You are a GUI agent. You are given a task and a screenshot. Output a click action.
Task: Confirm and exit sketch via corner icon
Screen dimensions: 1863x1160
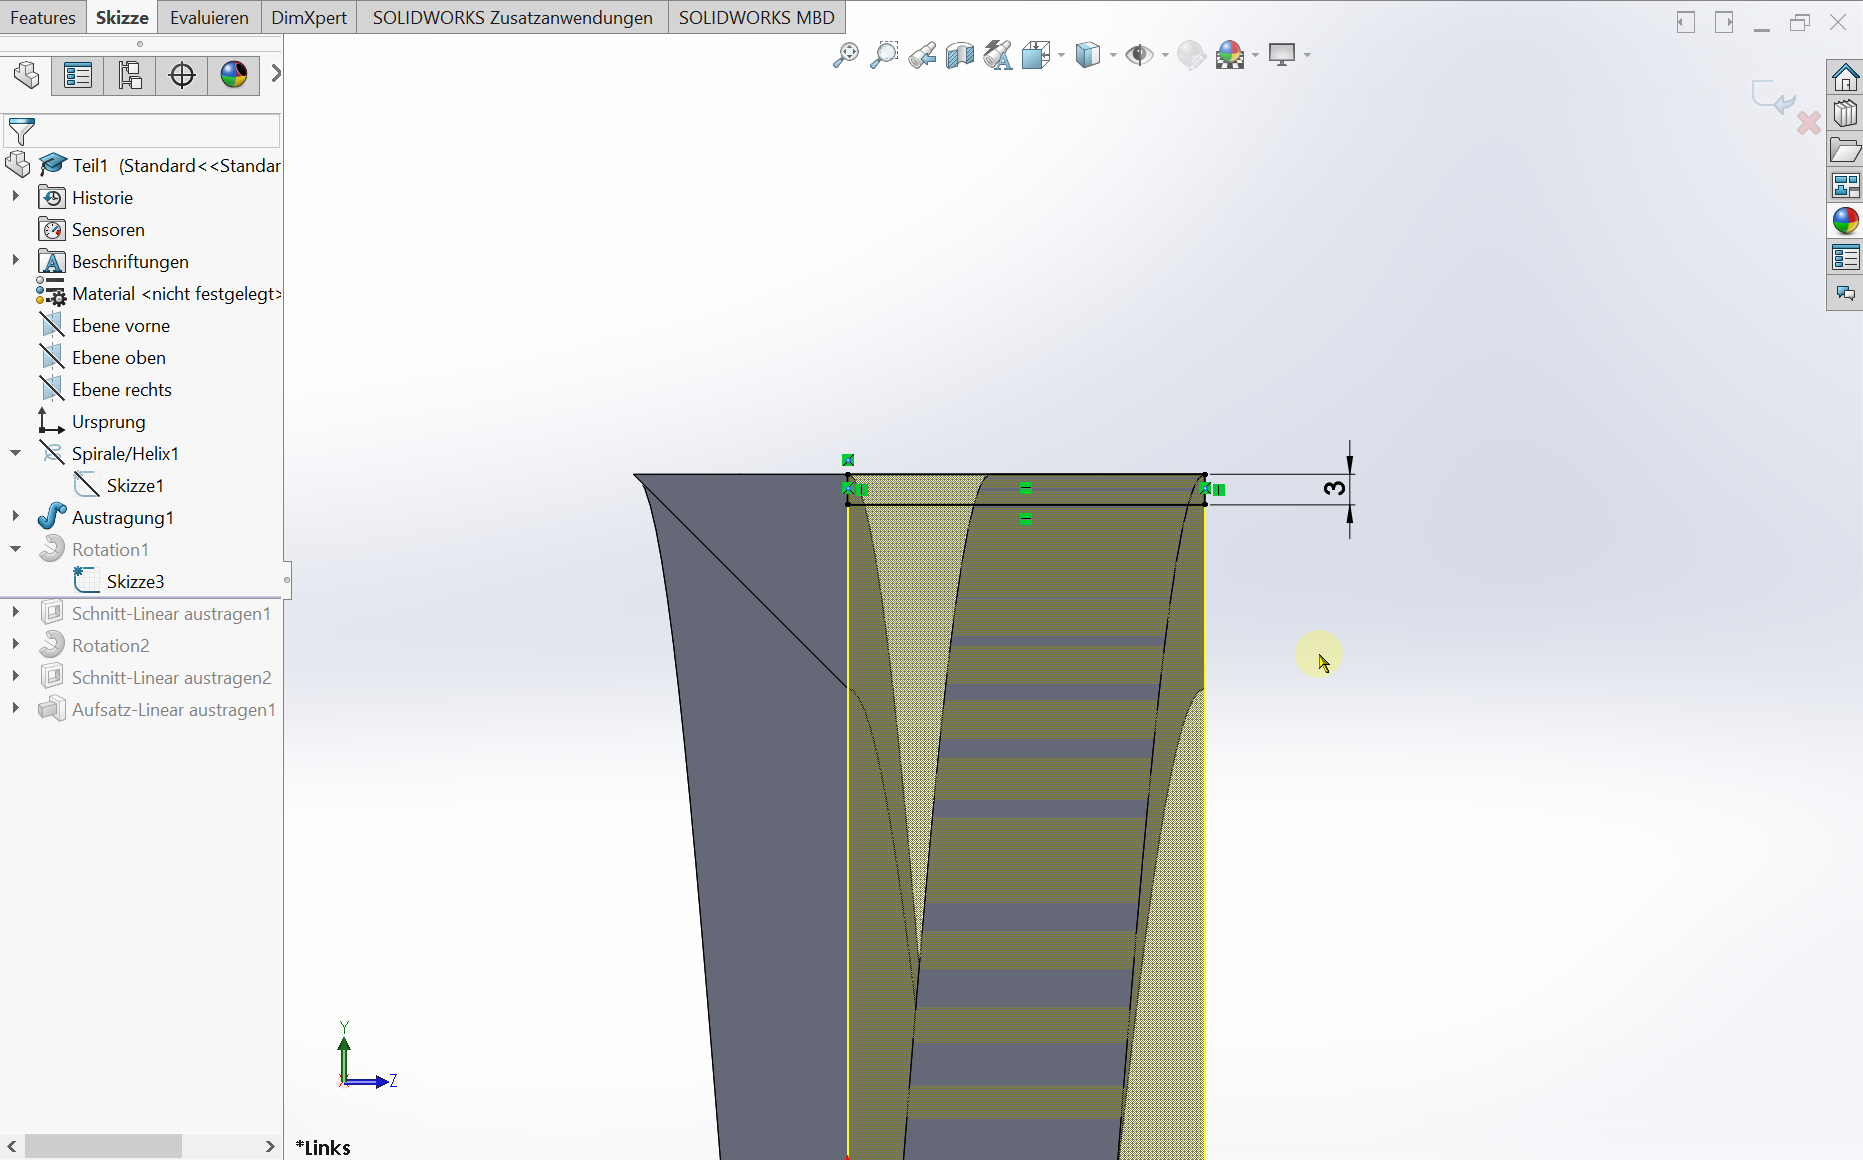(x=1771, y=98)
